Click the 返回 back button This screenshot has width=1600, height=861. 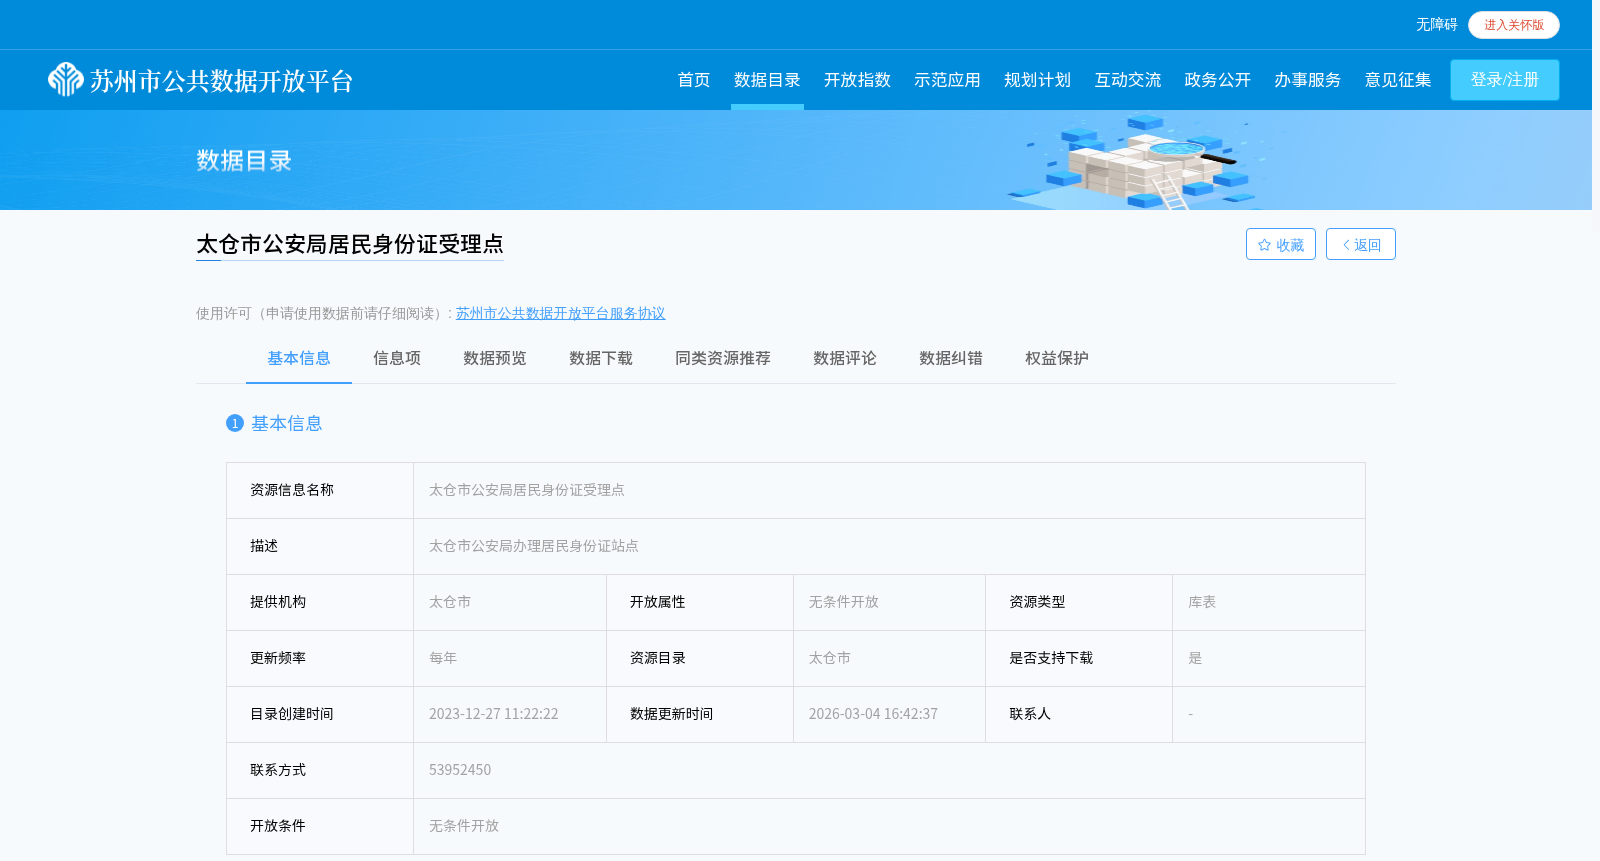1361,244
